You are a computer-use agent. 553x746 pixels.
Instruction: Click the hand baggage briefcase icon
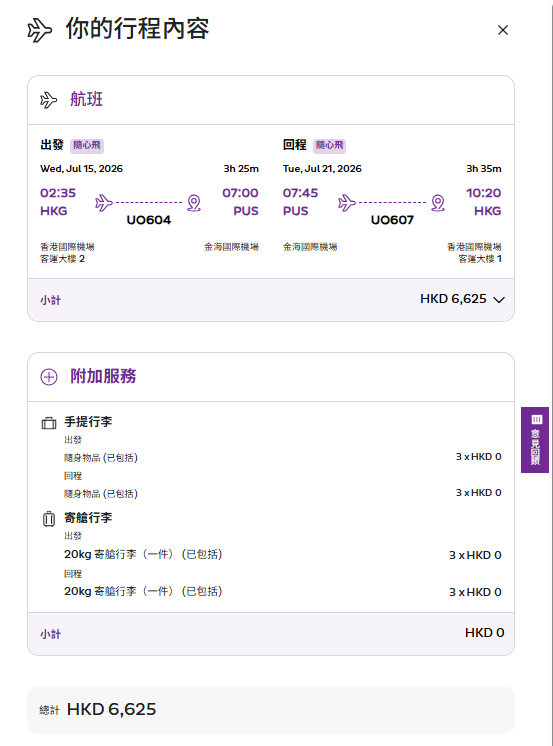pyautogui.click(x=49, y=423)
